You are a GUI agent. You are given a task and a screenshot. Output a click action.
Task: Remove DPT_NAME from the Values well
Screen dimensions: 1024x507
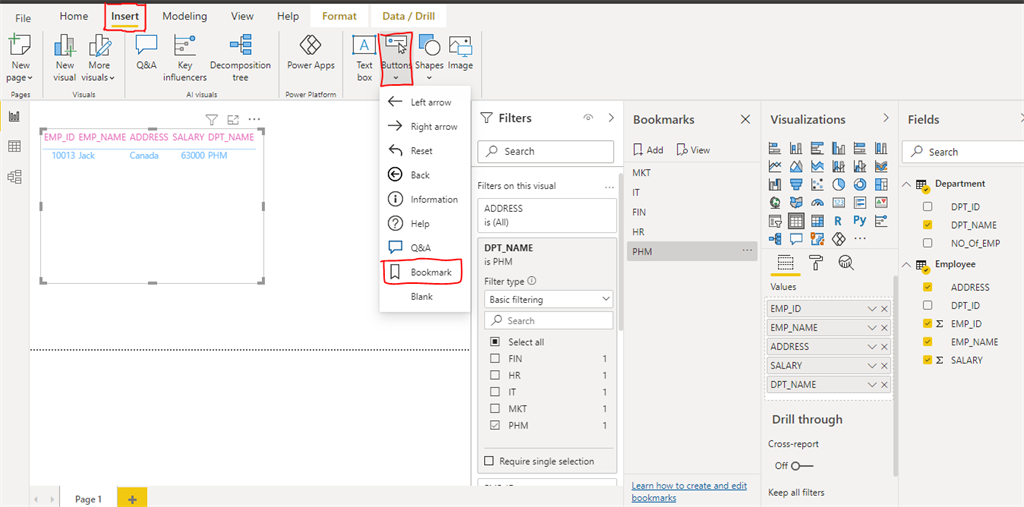884,385
